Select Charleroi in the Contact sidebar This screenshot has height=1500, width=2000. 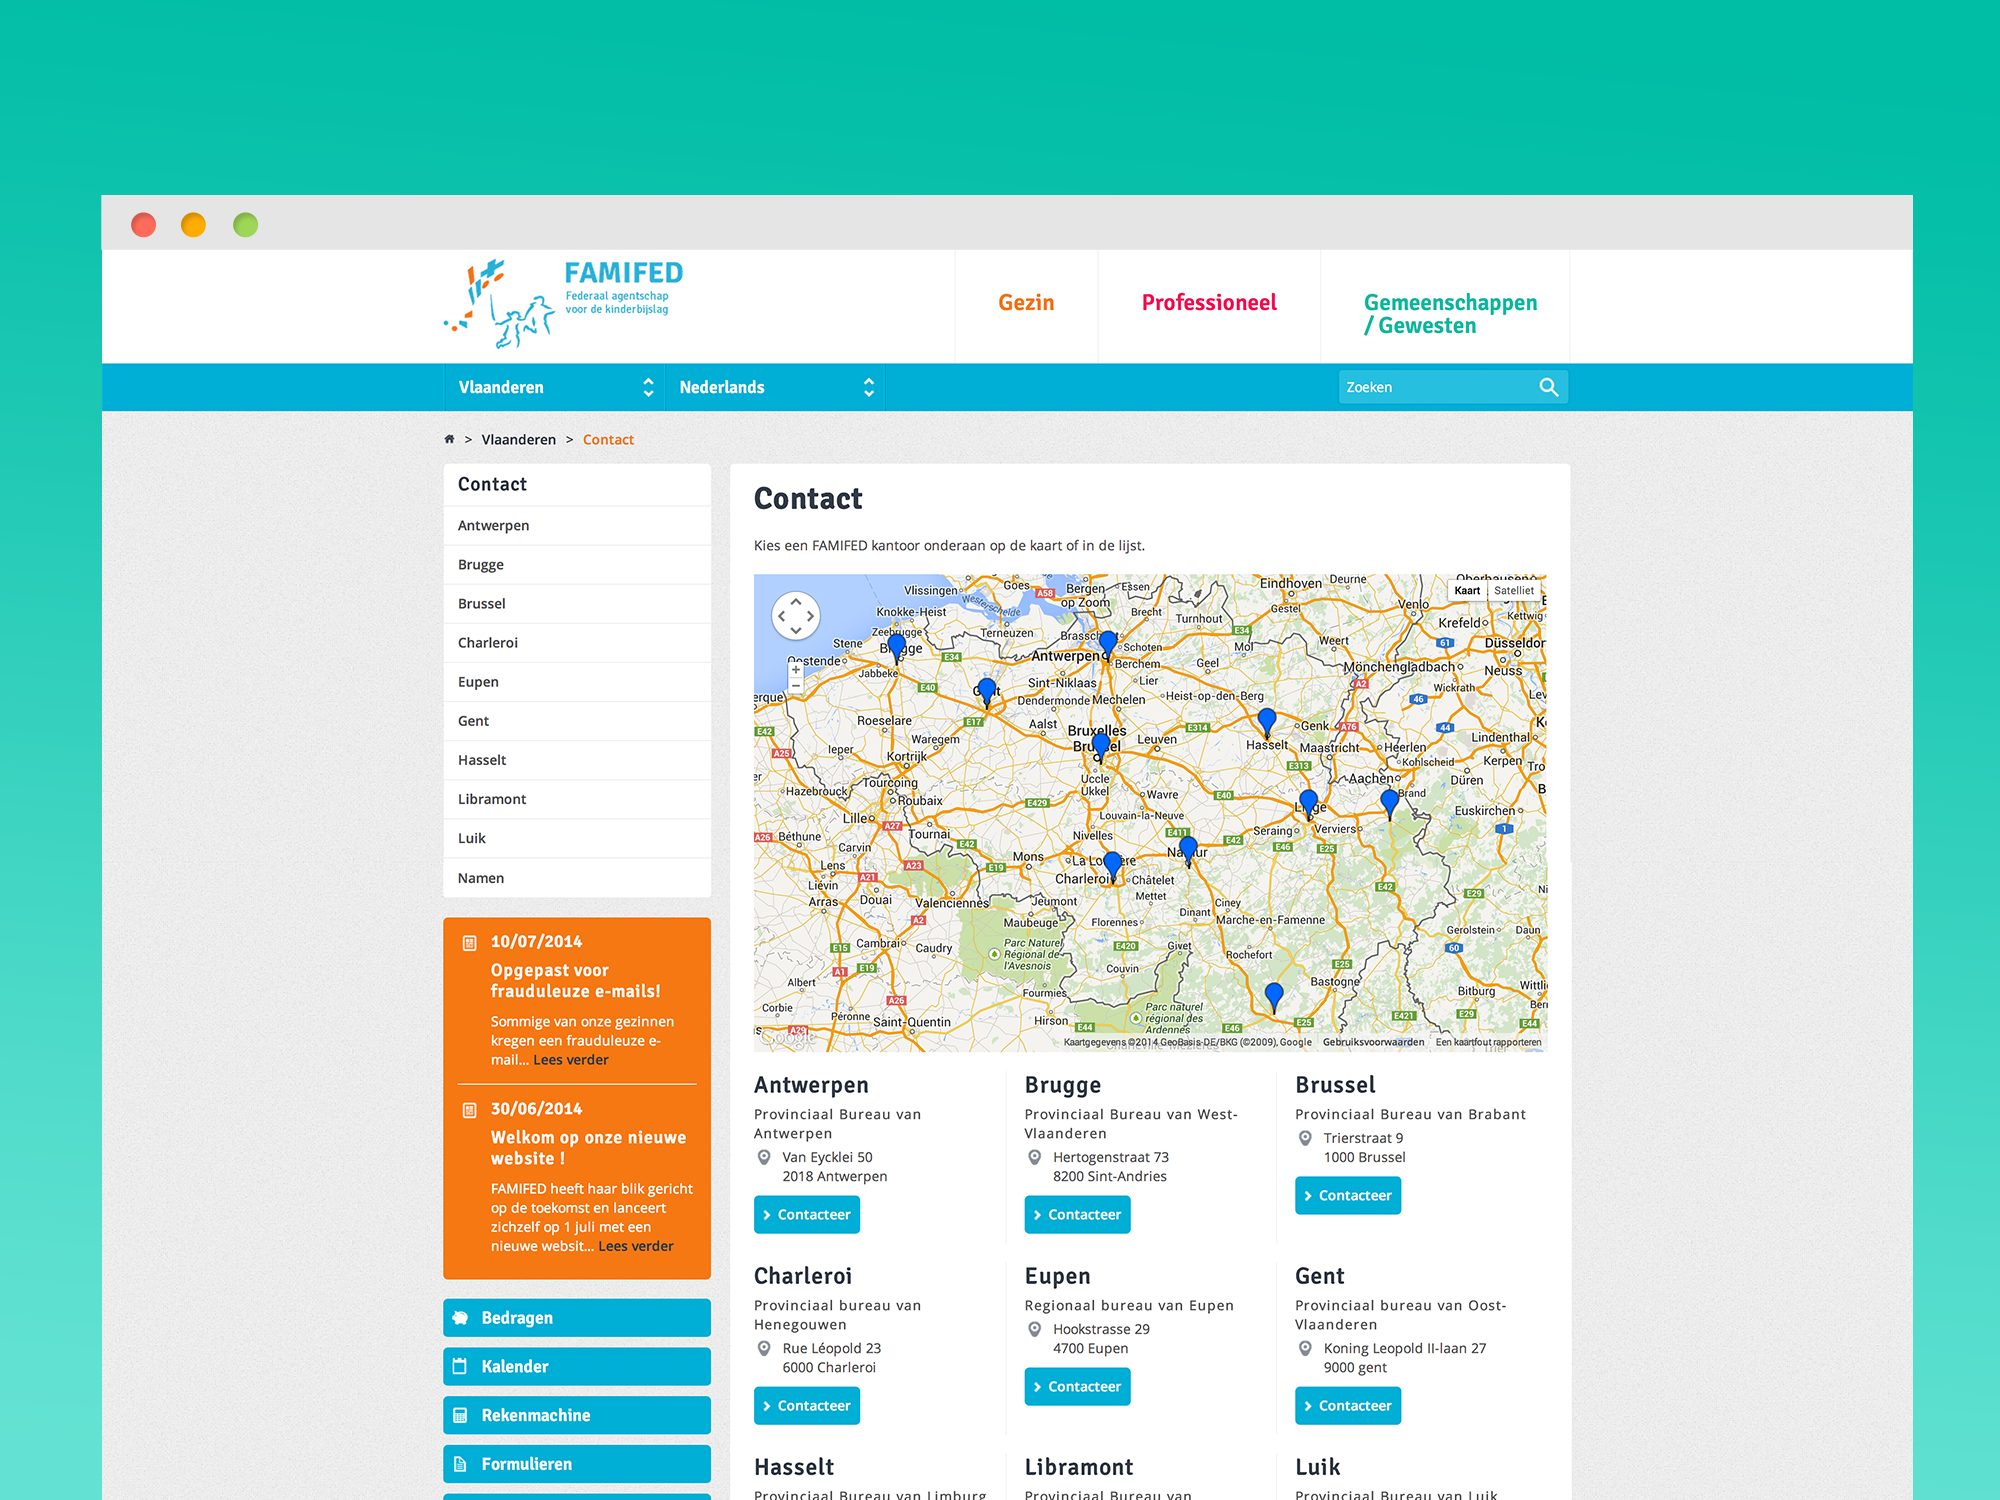point(577,643)
